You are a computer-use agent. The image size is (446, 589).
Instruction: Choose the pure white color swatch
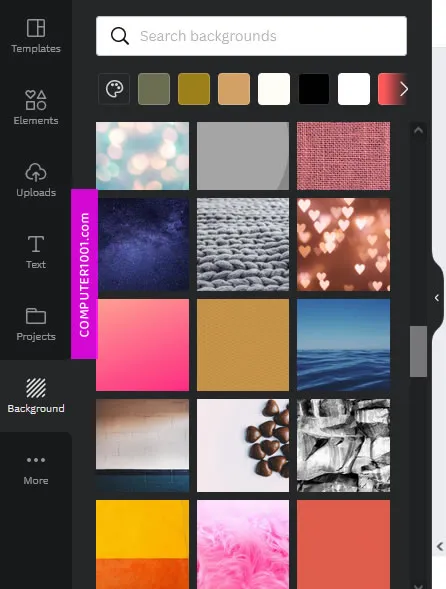click(354, 89)
